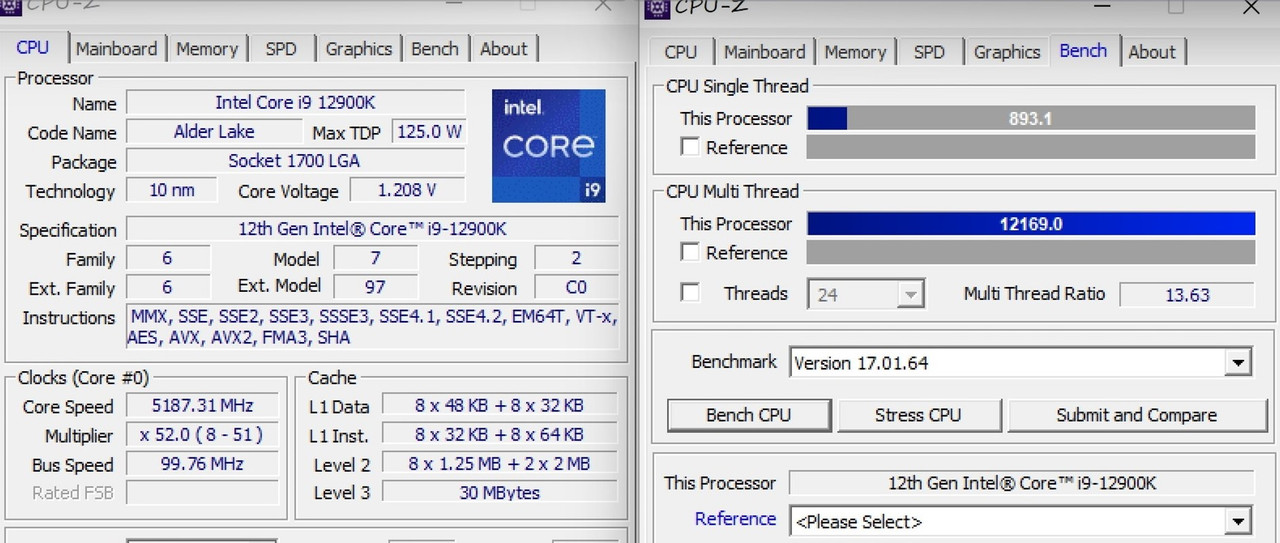Click Ext. Model value 97
The height and width of the screenshot is (543, 1280).
click(375, 287)
